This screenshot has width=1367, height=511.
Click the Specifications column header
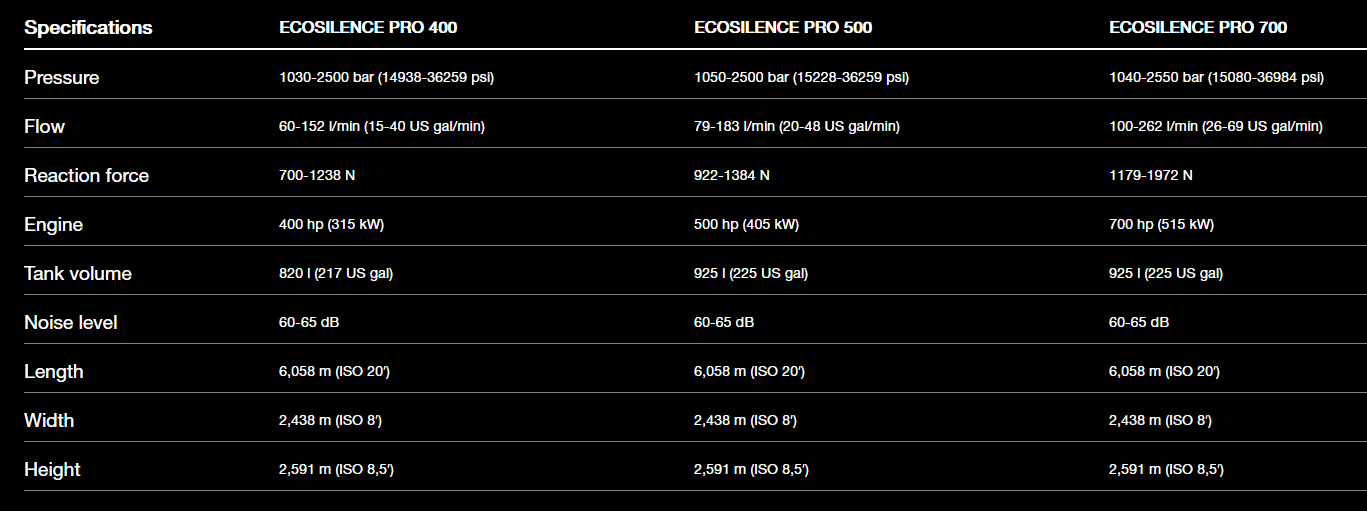coord(88,28)
